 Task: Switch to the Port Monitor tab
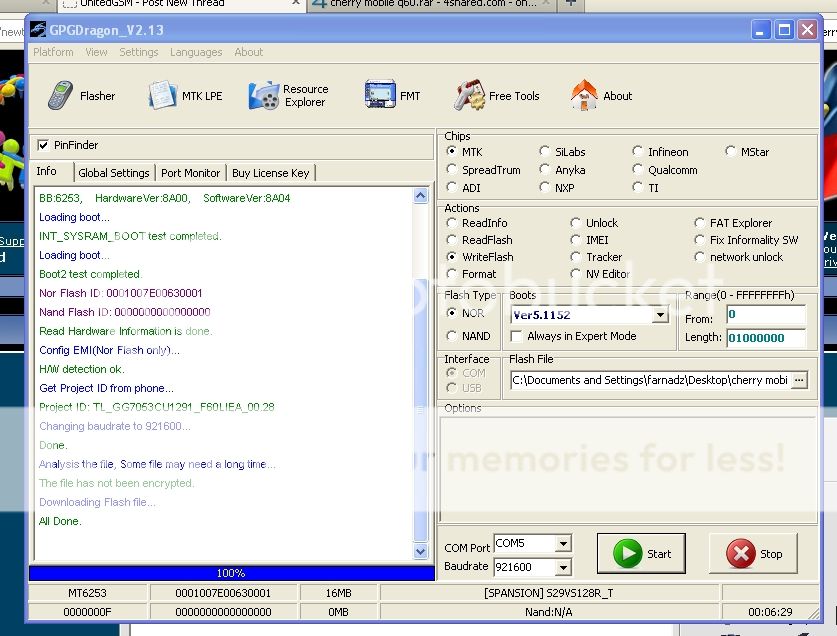[190, 173]
